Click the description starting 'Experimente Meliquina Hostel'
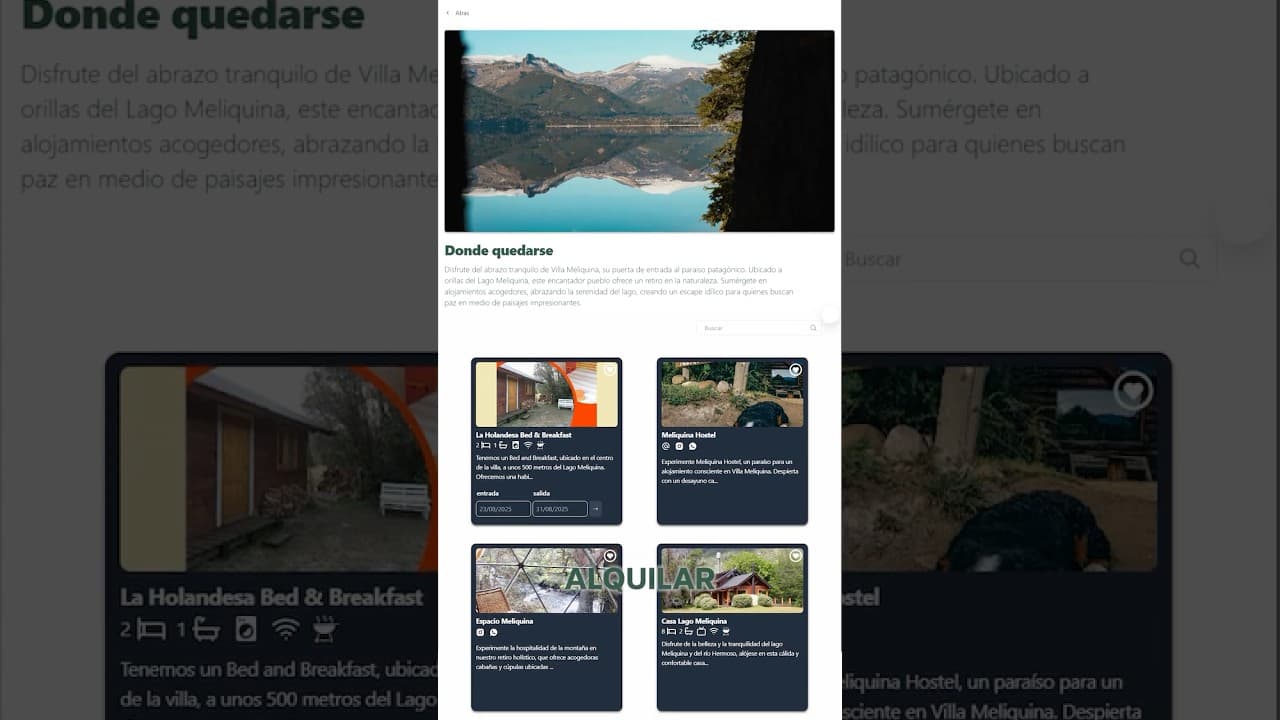This screenshot has height=720, width=1280. point(730,470)
